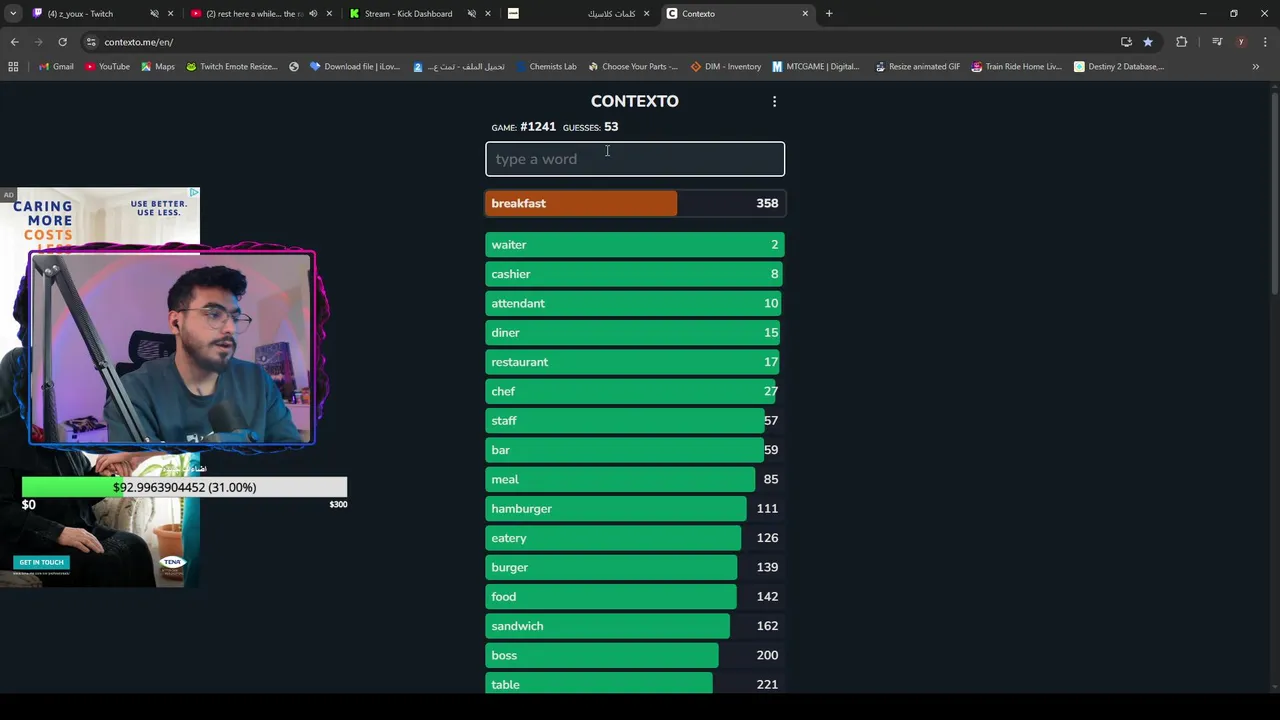The image size is (1280, 720).
Task: Click the 'chef' guess row
Action: tap(635, 391)
